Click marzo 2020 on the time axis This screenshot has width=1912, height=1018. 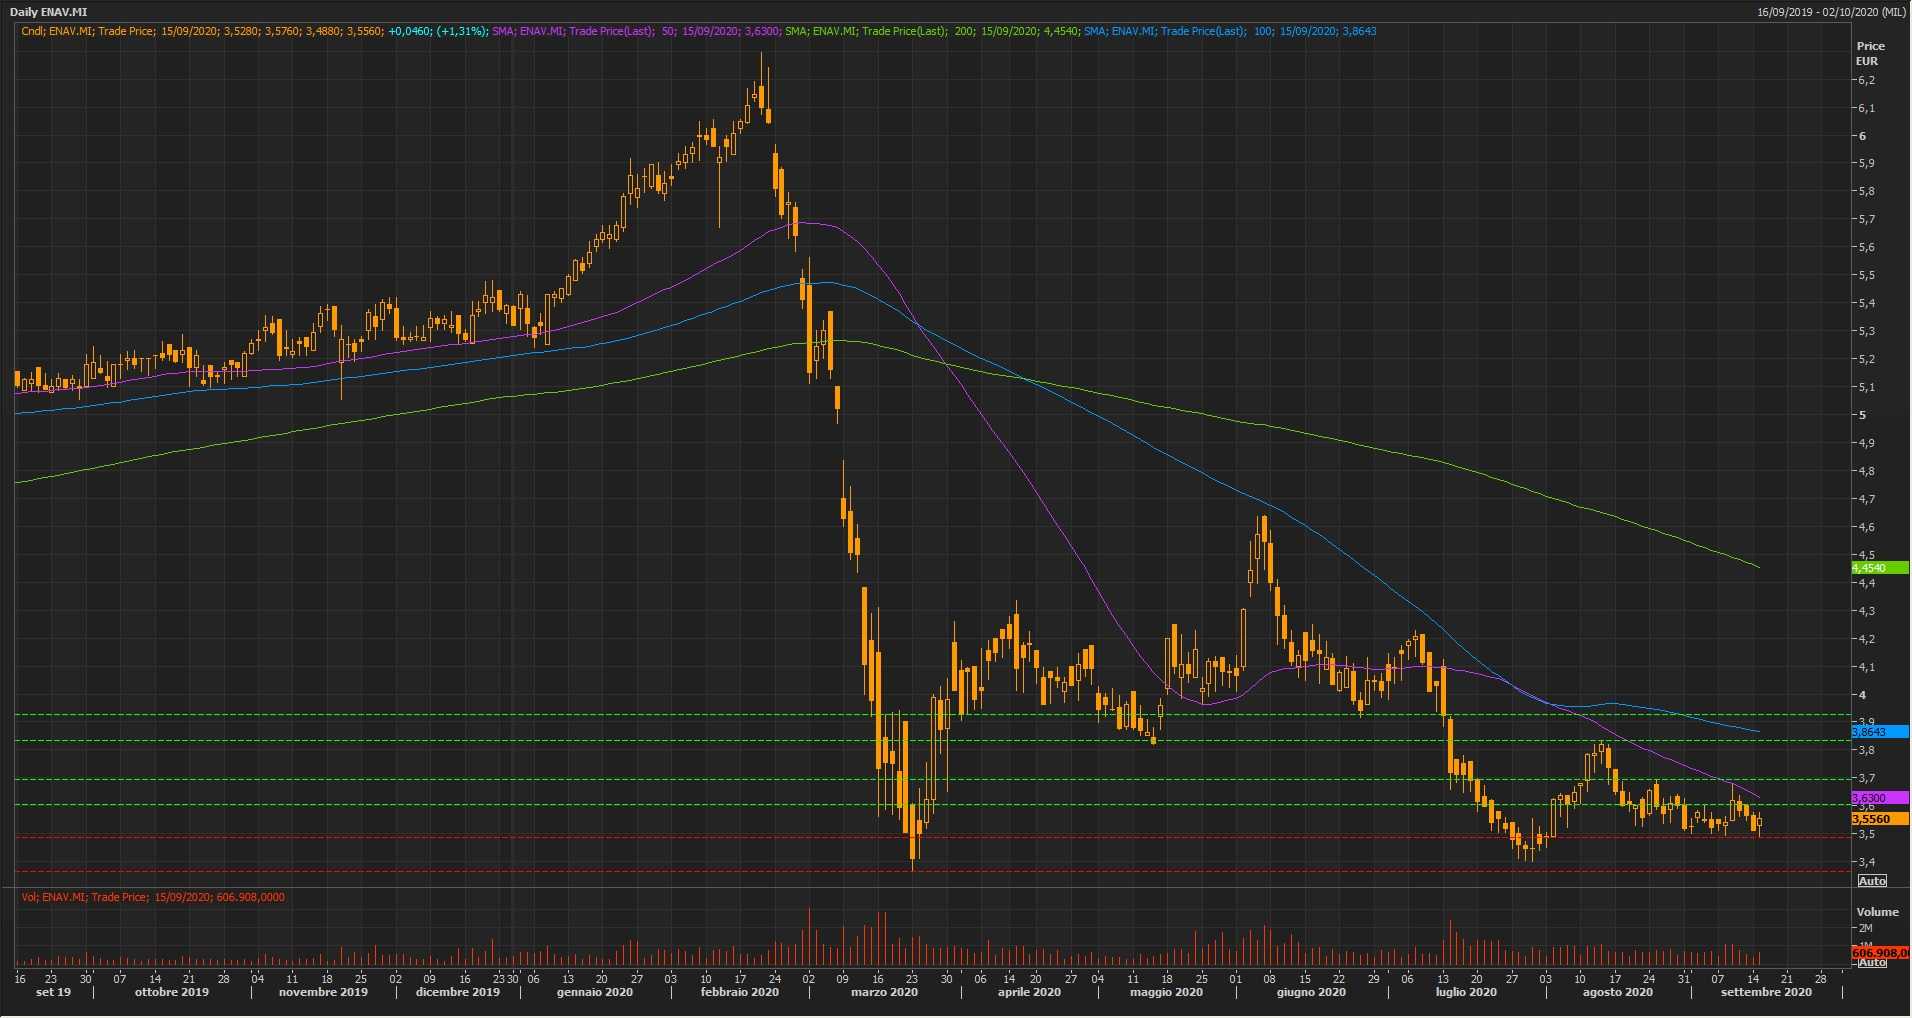(884, 993)
